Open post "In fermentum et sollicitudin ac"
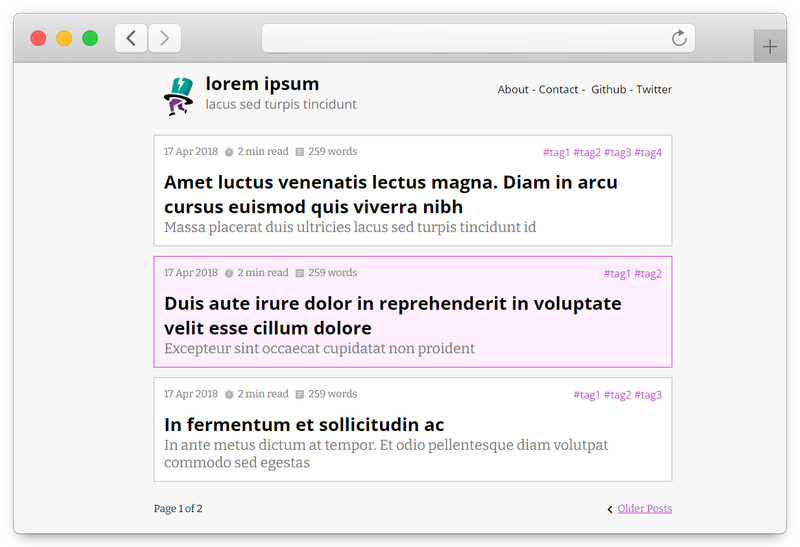The width and height of the screenshot is (800, 547). click(304, 425)
